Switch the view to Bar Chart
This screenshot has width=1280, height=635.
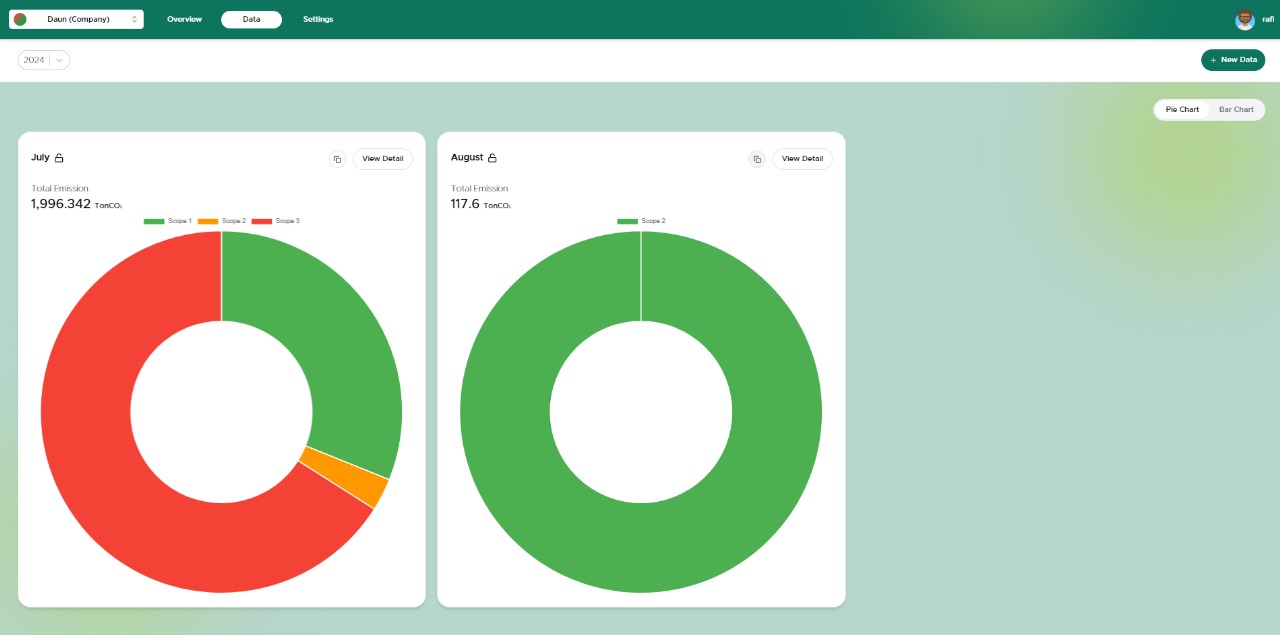pyautogui.click(x=1236, y=109)
